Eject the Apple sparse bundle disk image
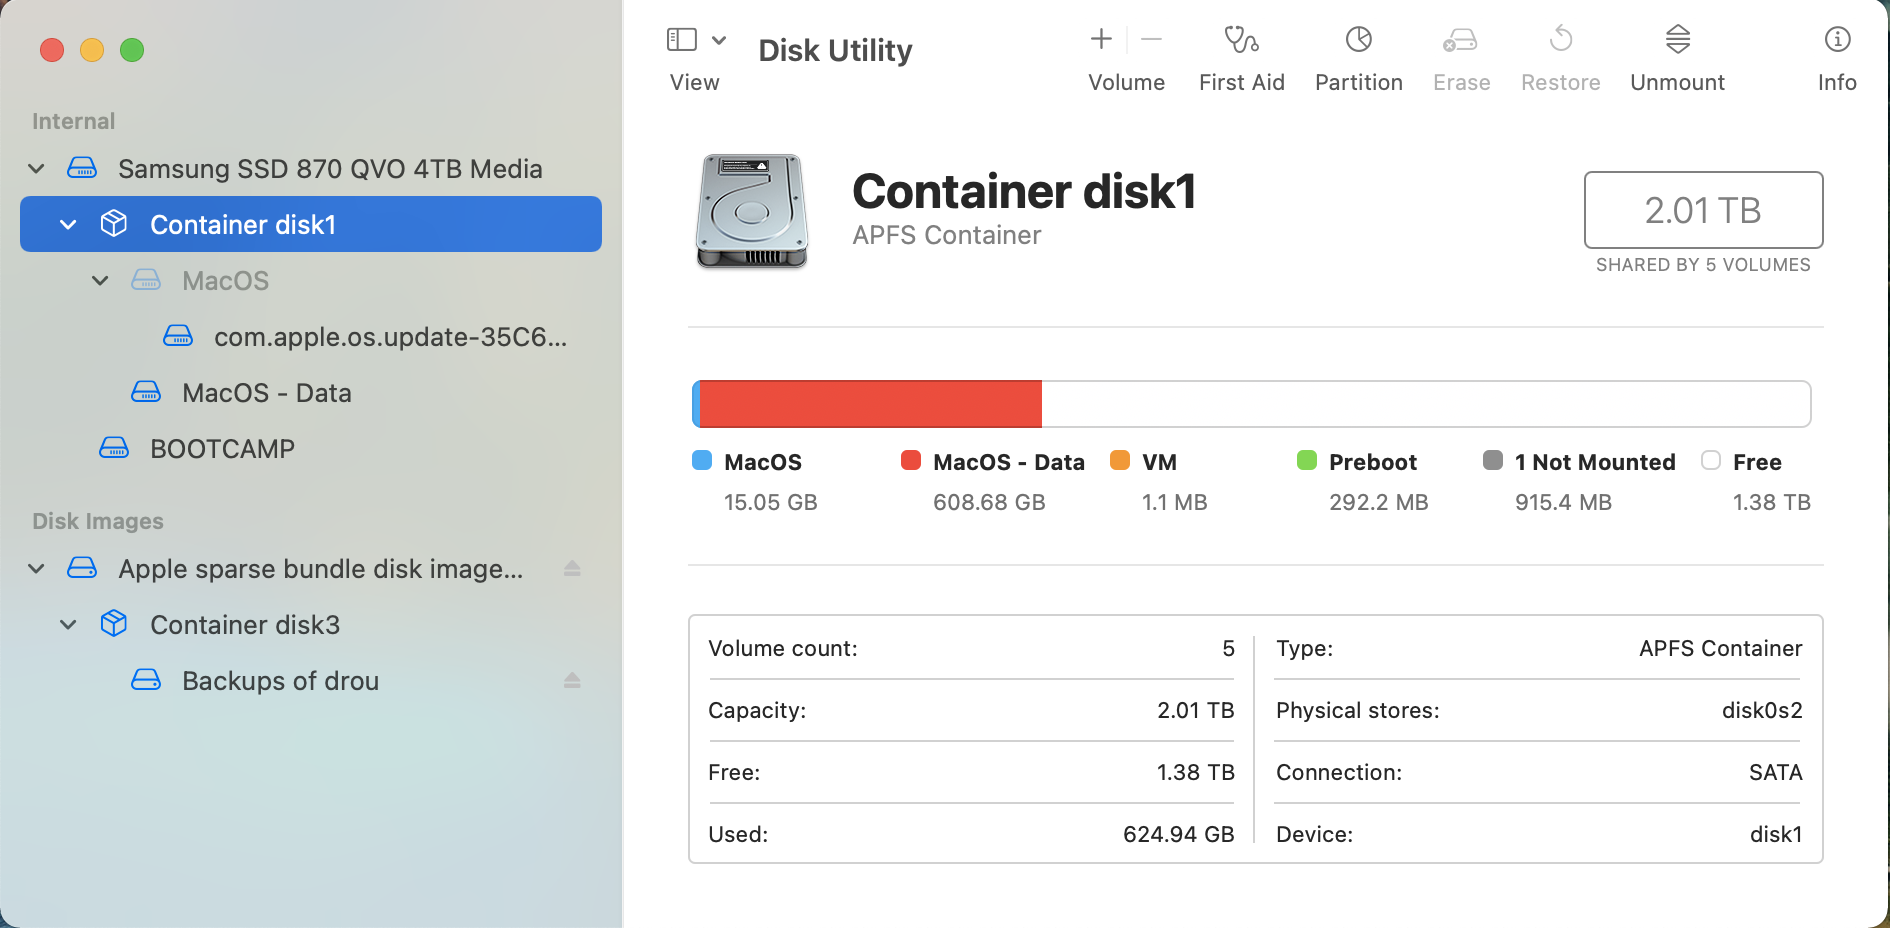This screenshot has width=1890, height=928. pyautogui.click(x=572, y=569)
